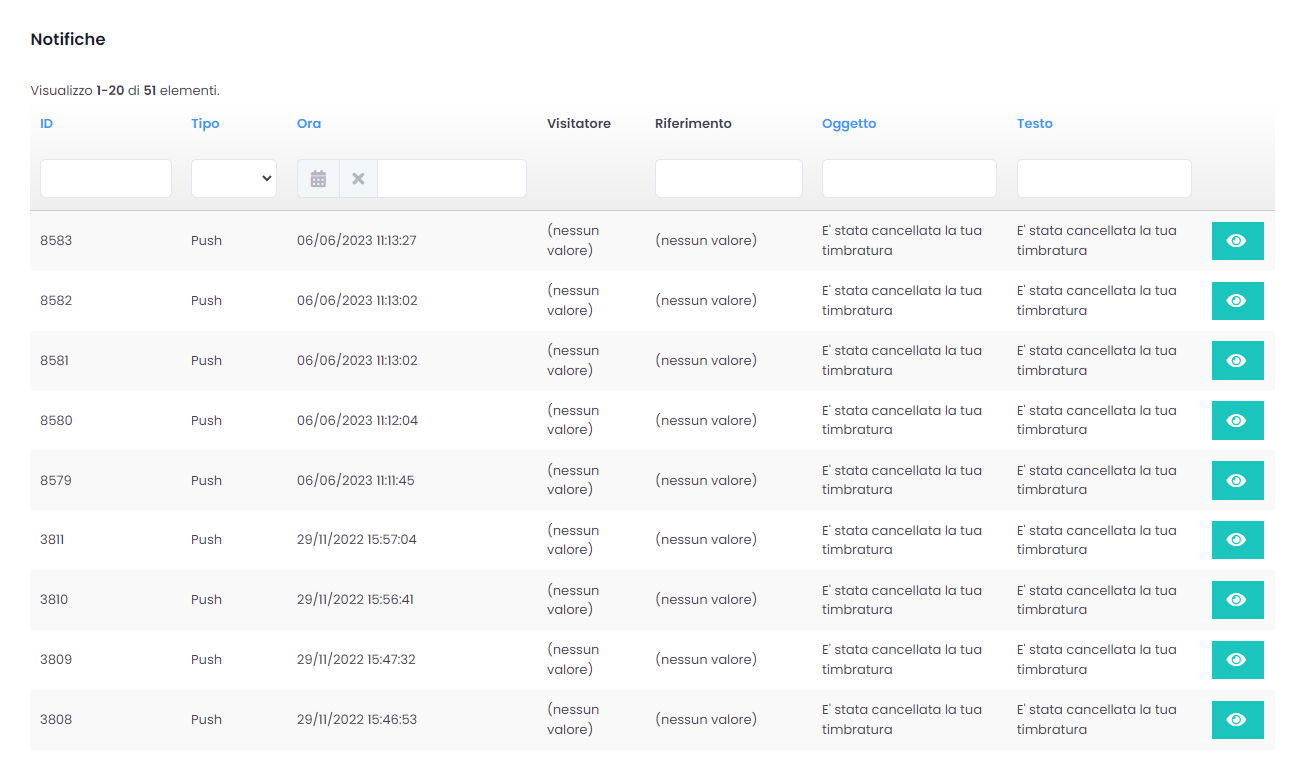The height and width of the screenshot is (759, 1307).
Task: Focus the ID filter input field
Action: tap(106, 179)
